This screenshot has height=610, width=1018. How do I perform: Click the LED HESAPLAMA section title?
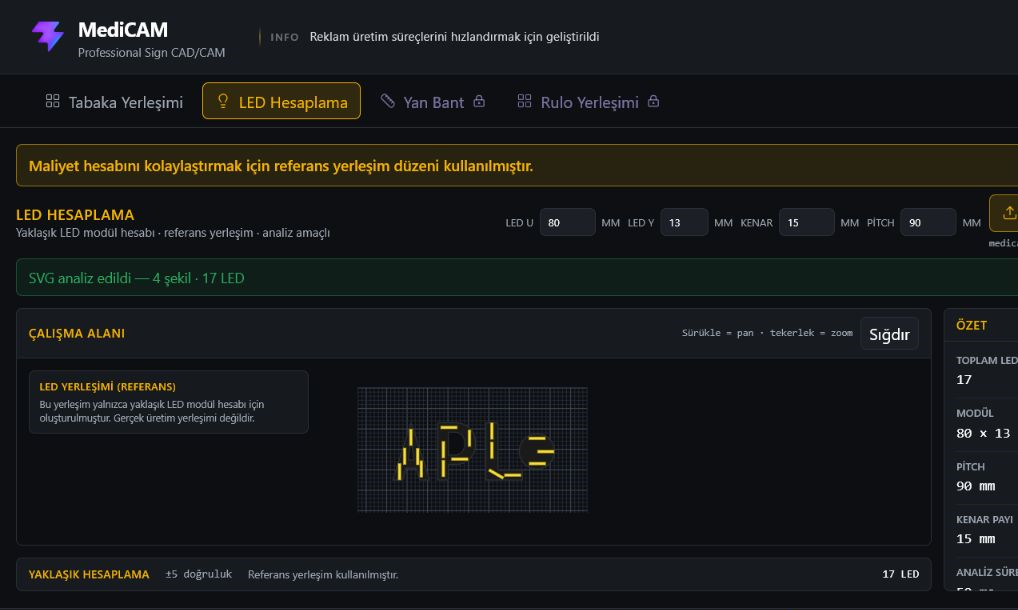[x=75, y=215]
